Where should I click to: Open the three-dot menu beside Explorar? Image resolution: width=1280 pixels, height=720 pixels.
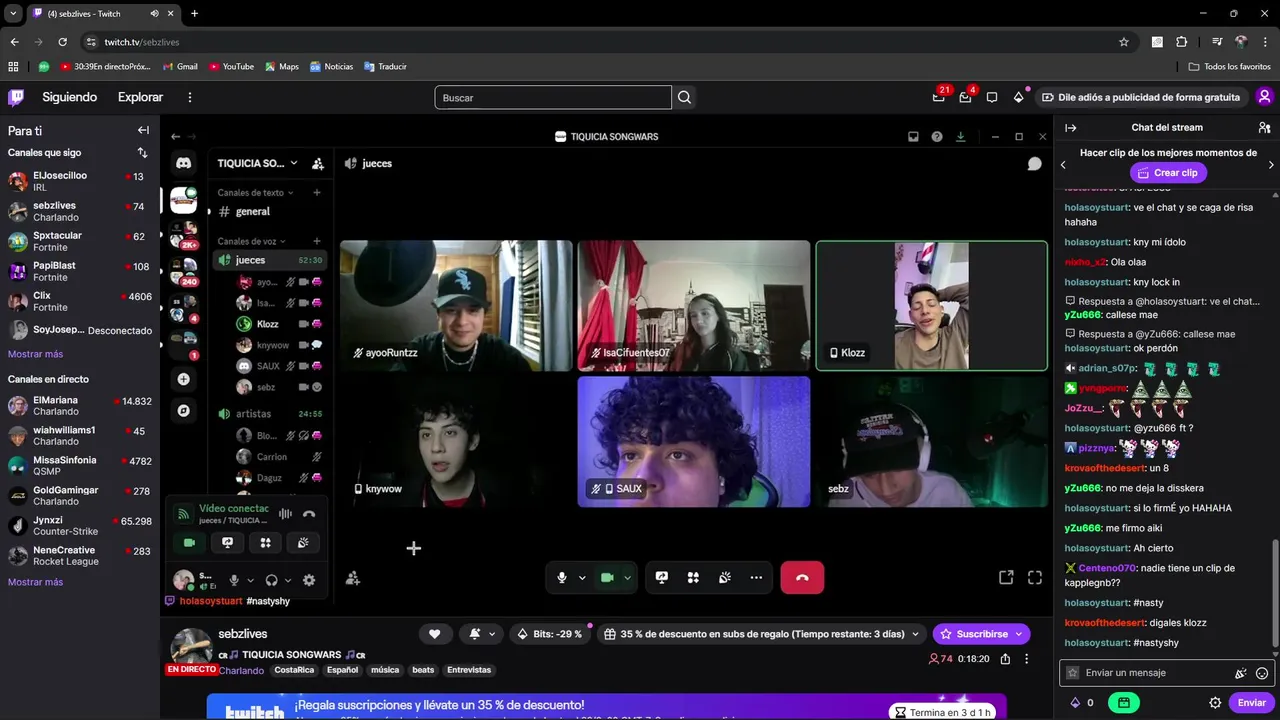[190, 97]
